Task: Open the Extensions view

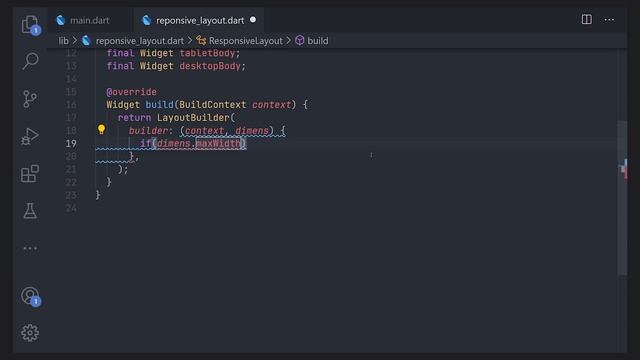Action: tap(30, 173)
